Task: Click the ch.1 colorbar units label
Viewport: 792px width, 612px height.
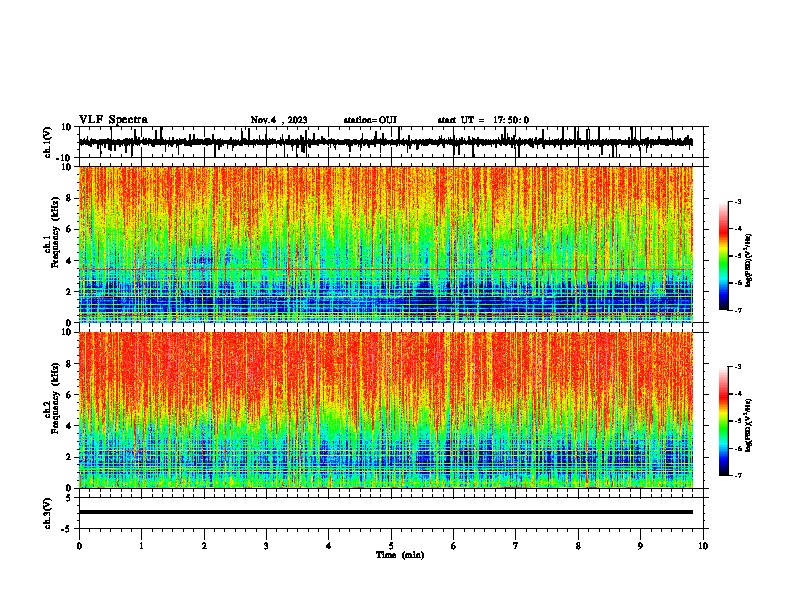Action: [x=748, y=261]
